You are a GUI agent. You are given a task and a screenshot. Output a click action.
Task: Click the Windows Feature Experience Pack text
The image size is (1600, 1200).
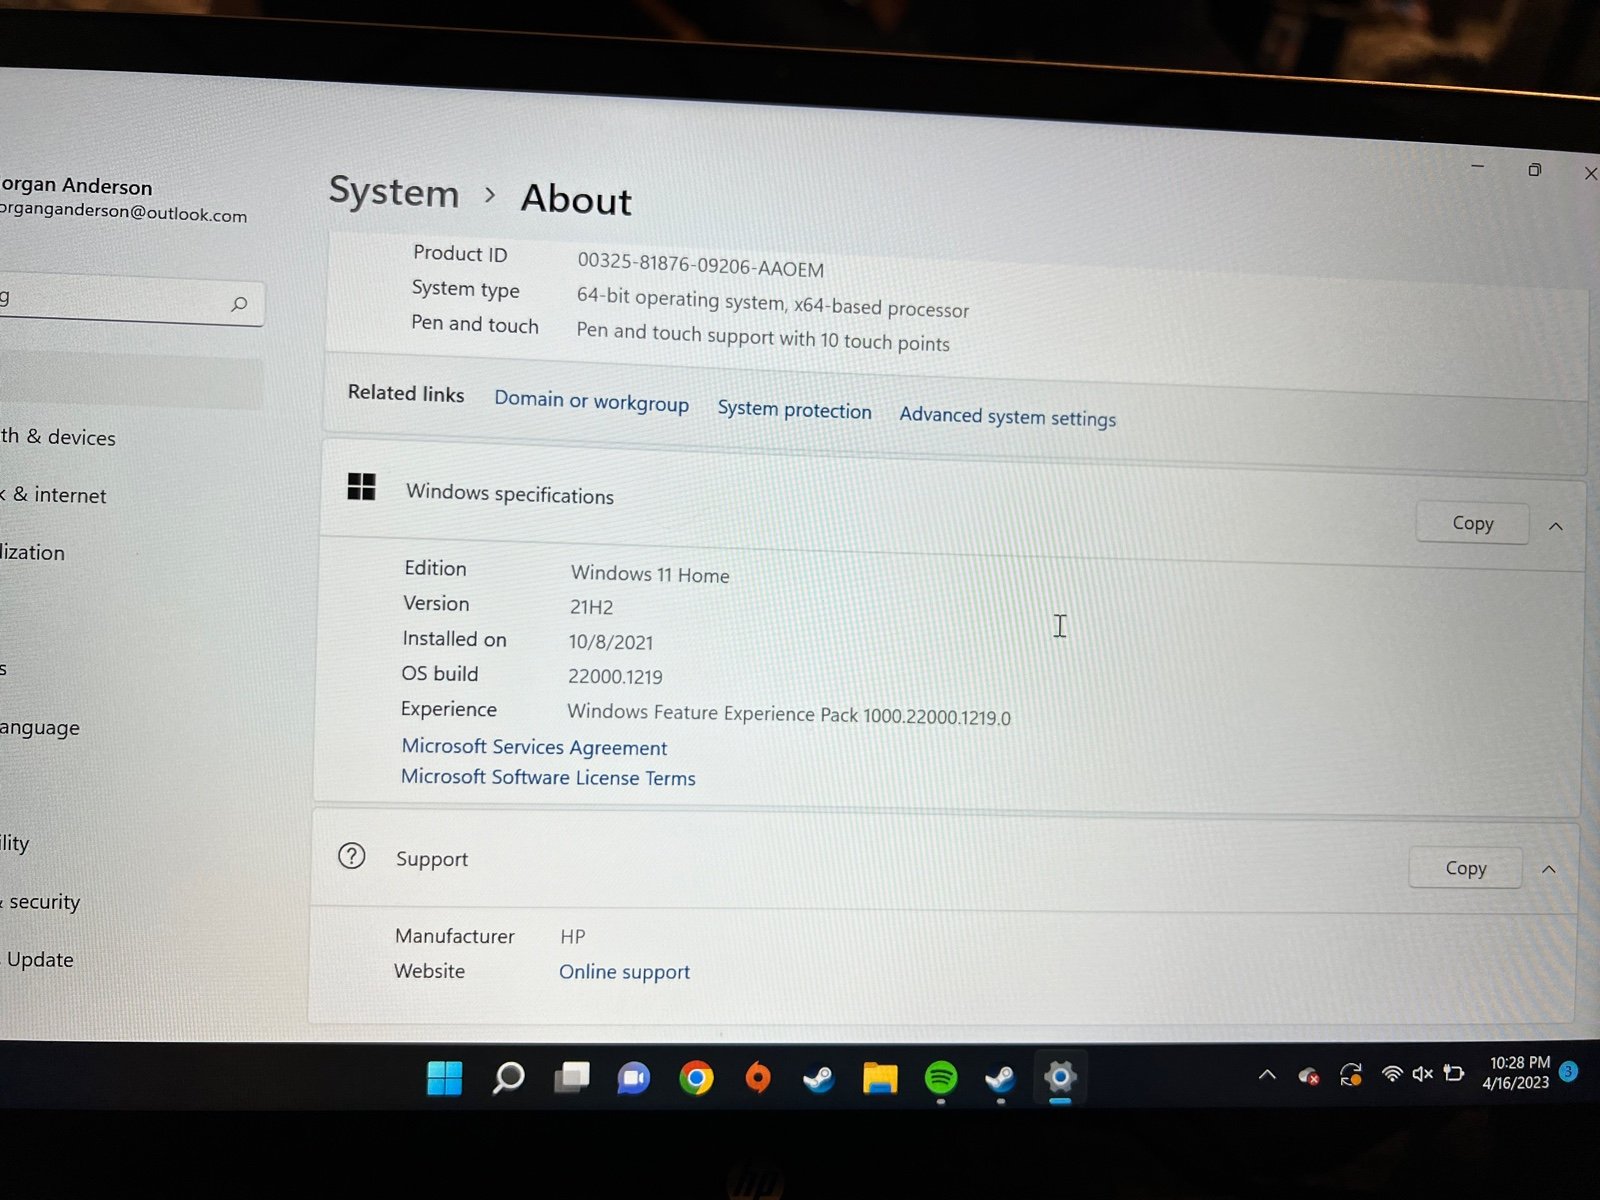(789, 714)
